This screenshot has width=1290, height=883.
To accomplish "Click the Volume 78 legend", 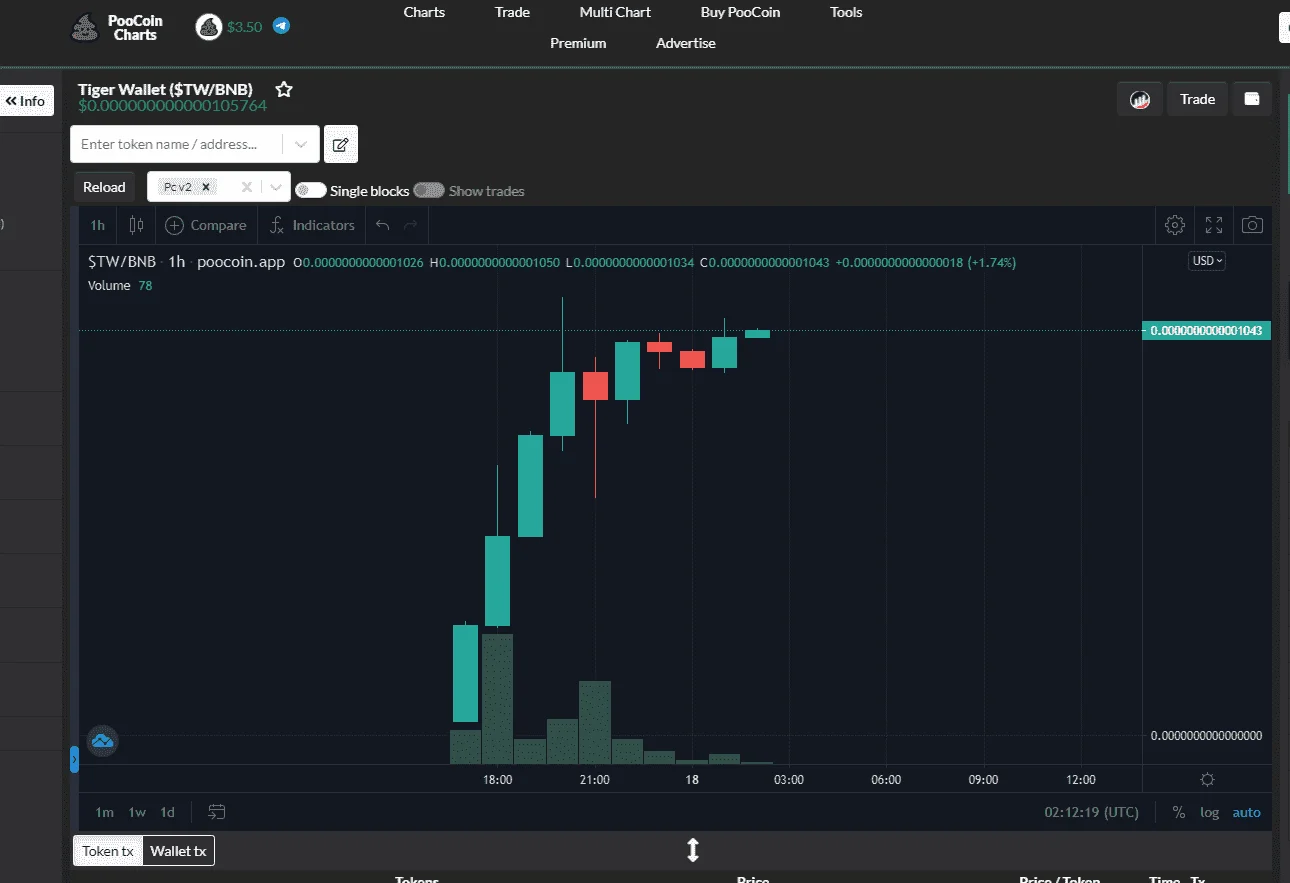I will (120, 285).
